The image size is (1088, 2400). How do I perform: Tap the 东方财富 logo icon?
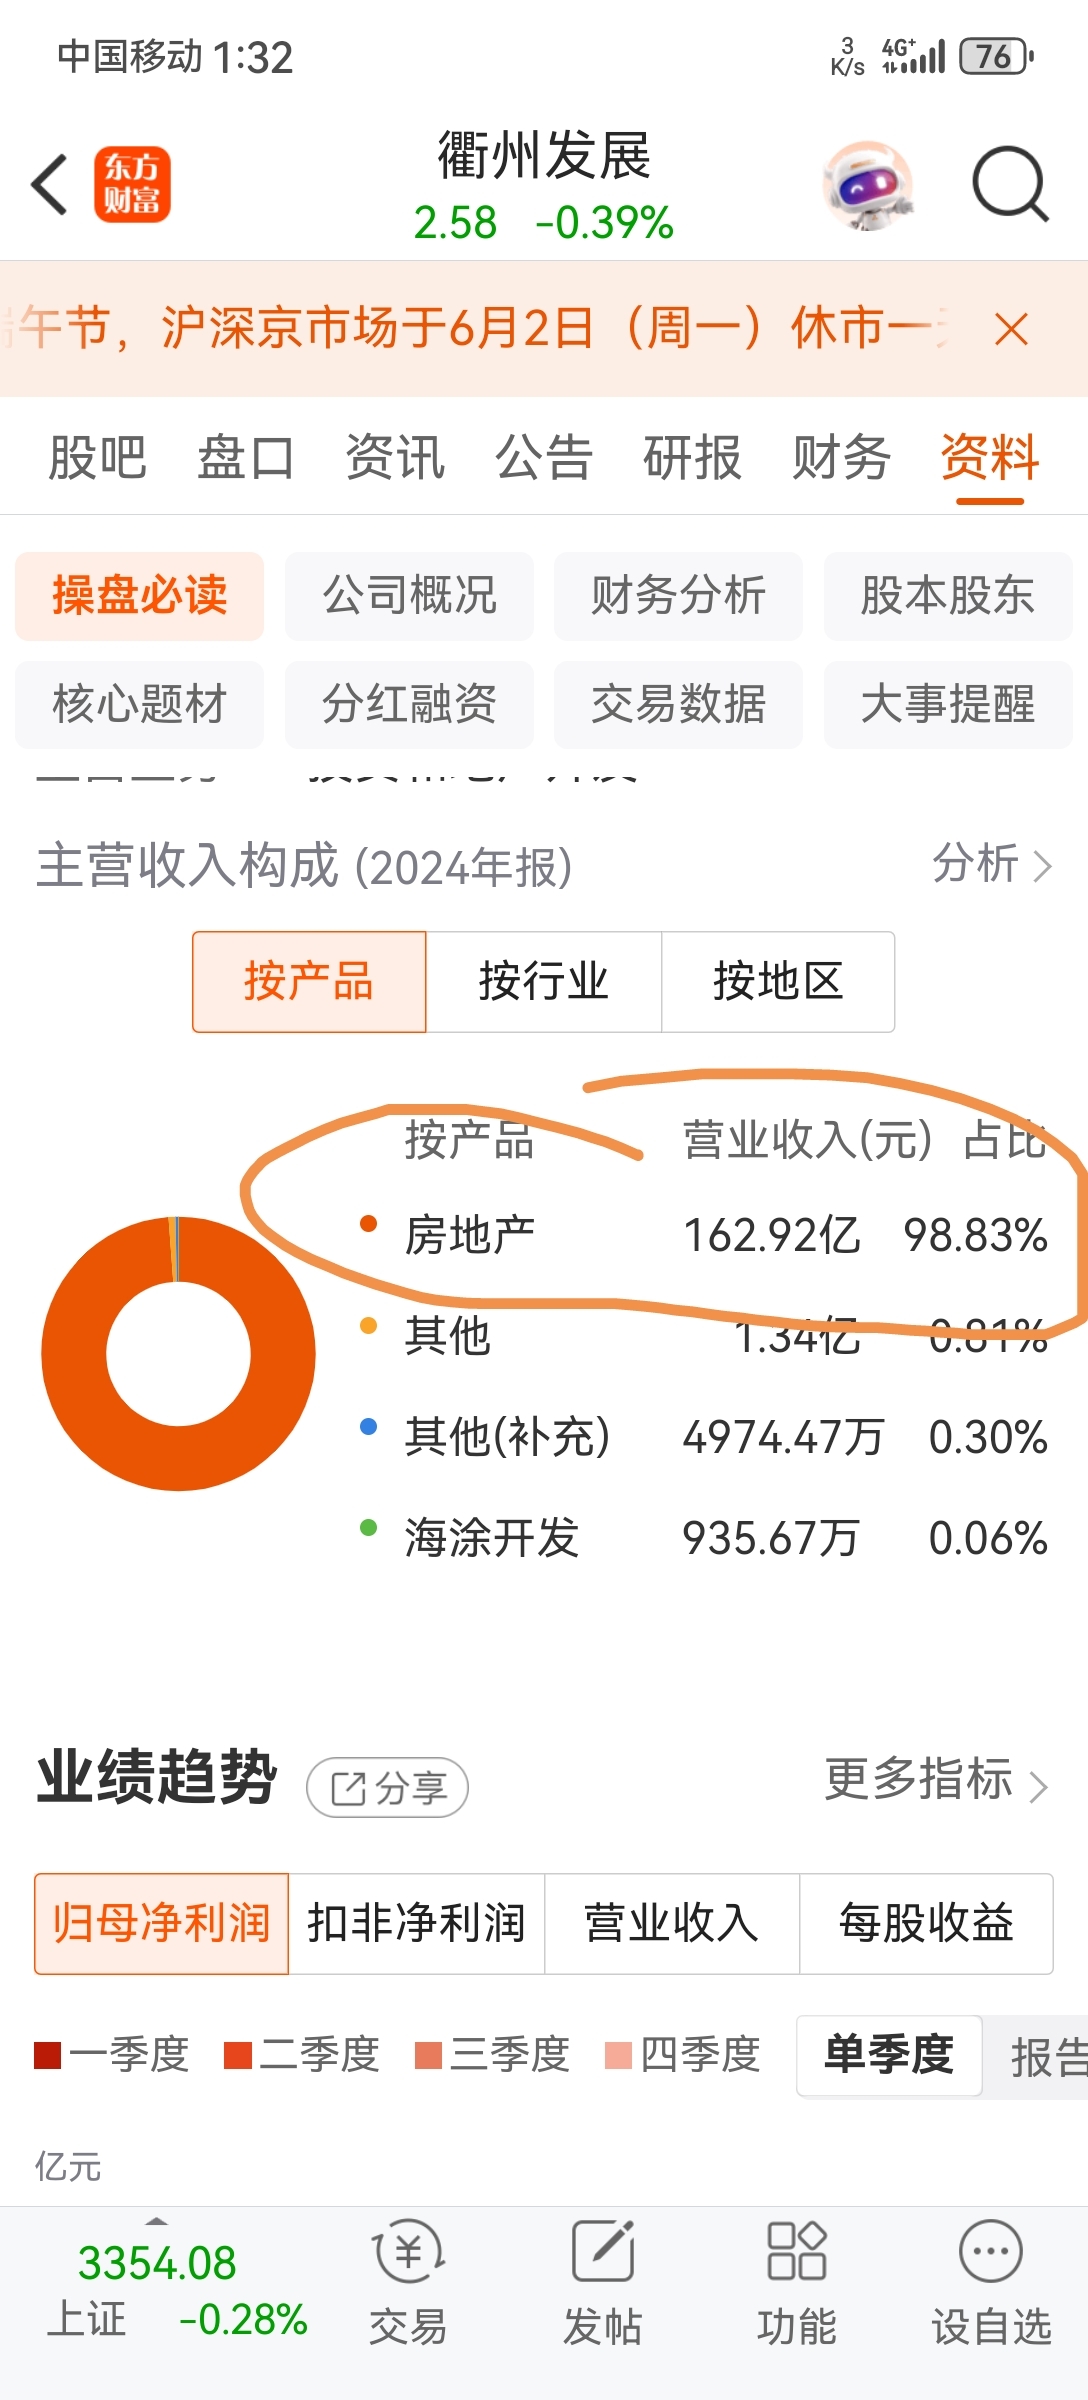click(132, 185)
